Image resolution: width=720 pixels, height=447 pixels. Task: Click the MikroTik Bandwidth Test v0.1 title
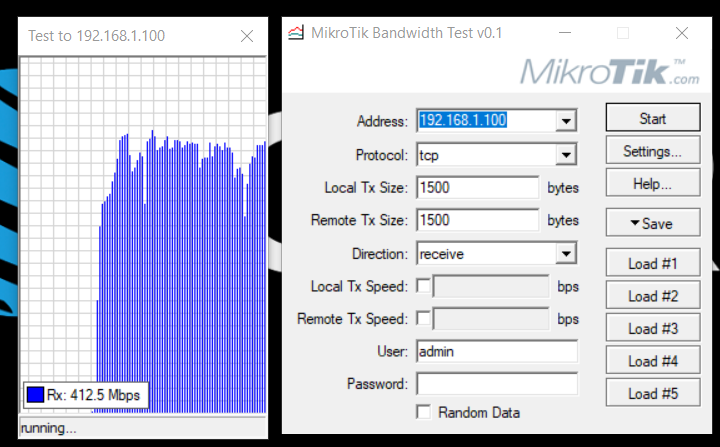[406, 33]
